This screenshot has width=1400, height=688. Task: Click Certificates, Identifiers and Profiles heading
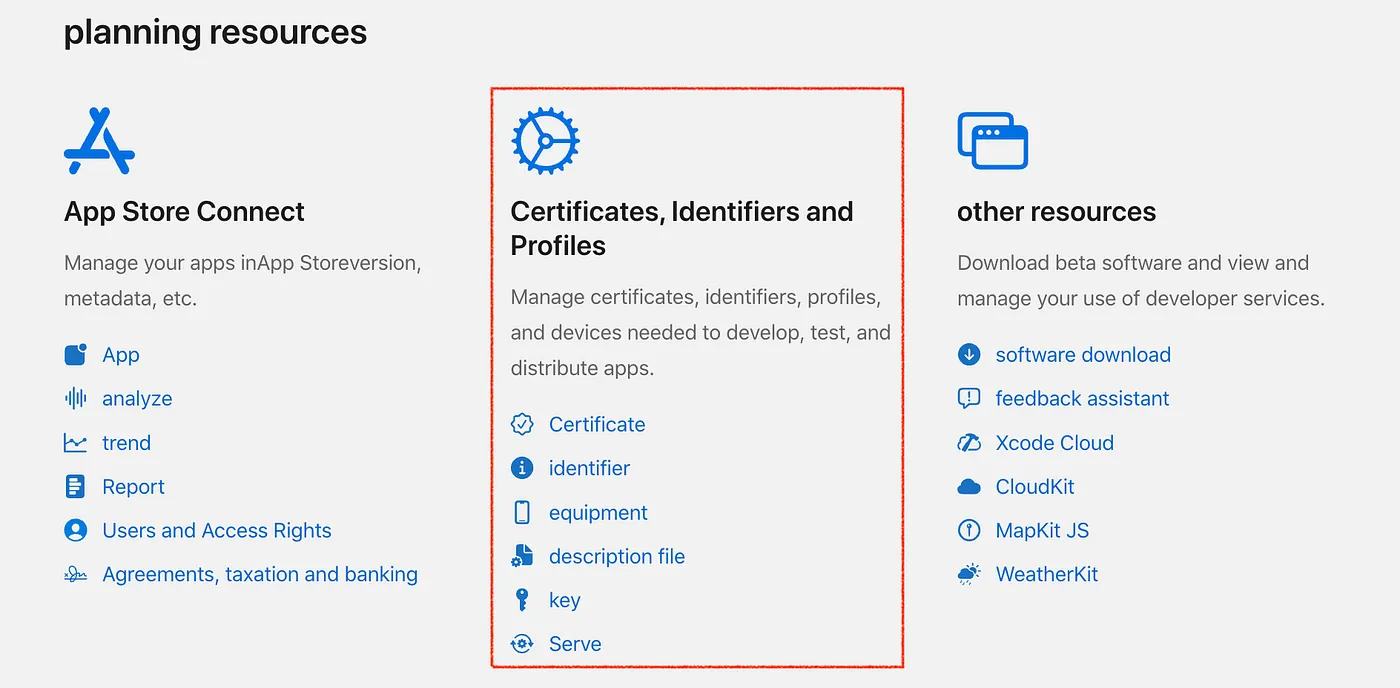click(x=682, y=228)
